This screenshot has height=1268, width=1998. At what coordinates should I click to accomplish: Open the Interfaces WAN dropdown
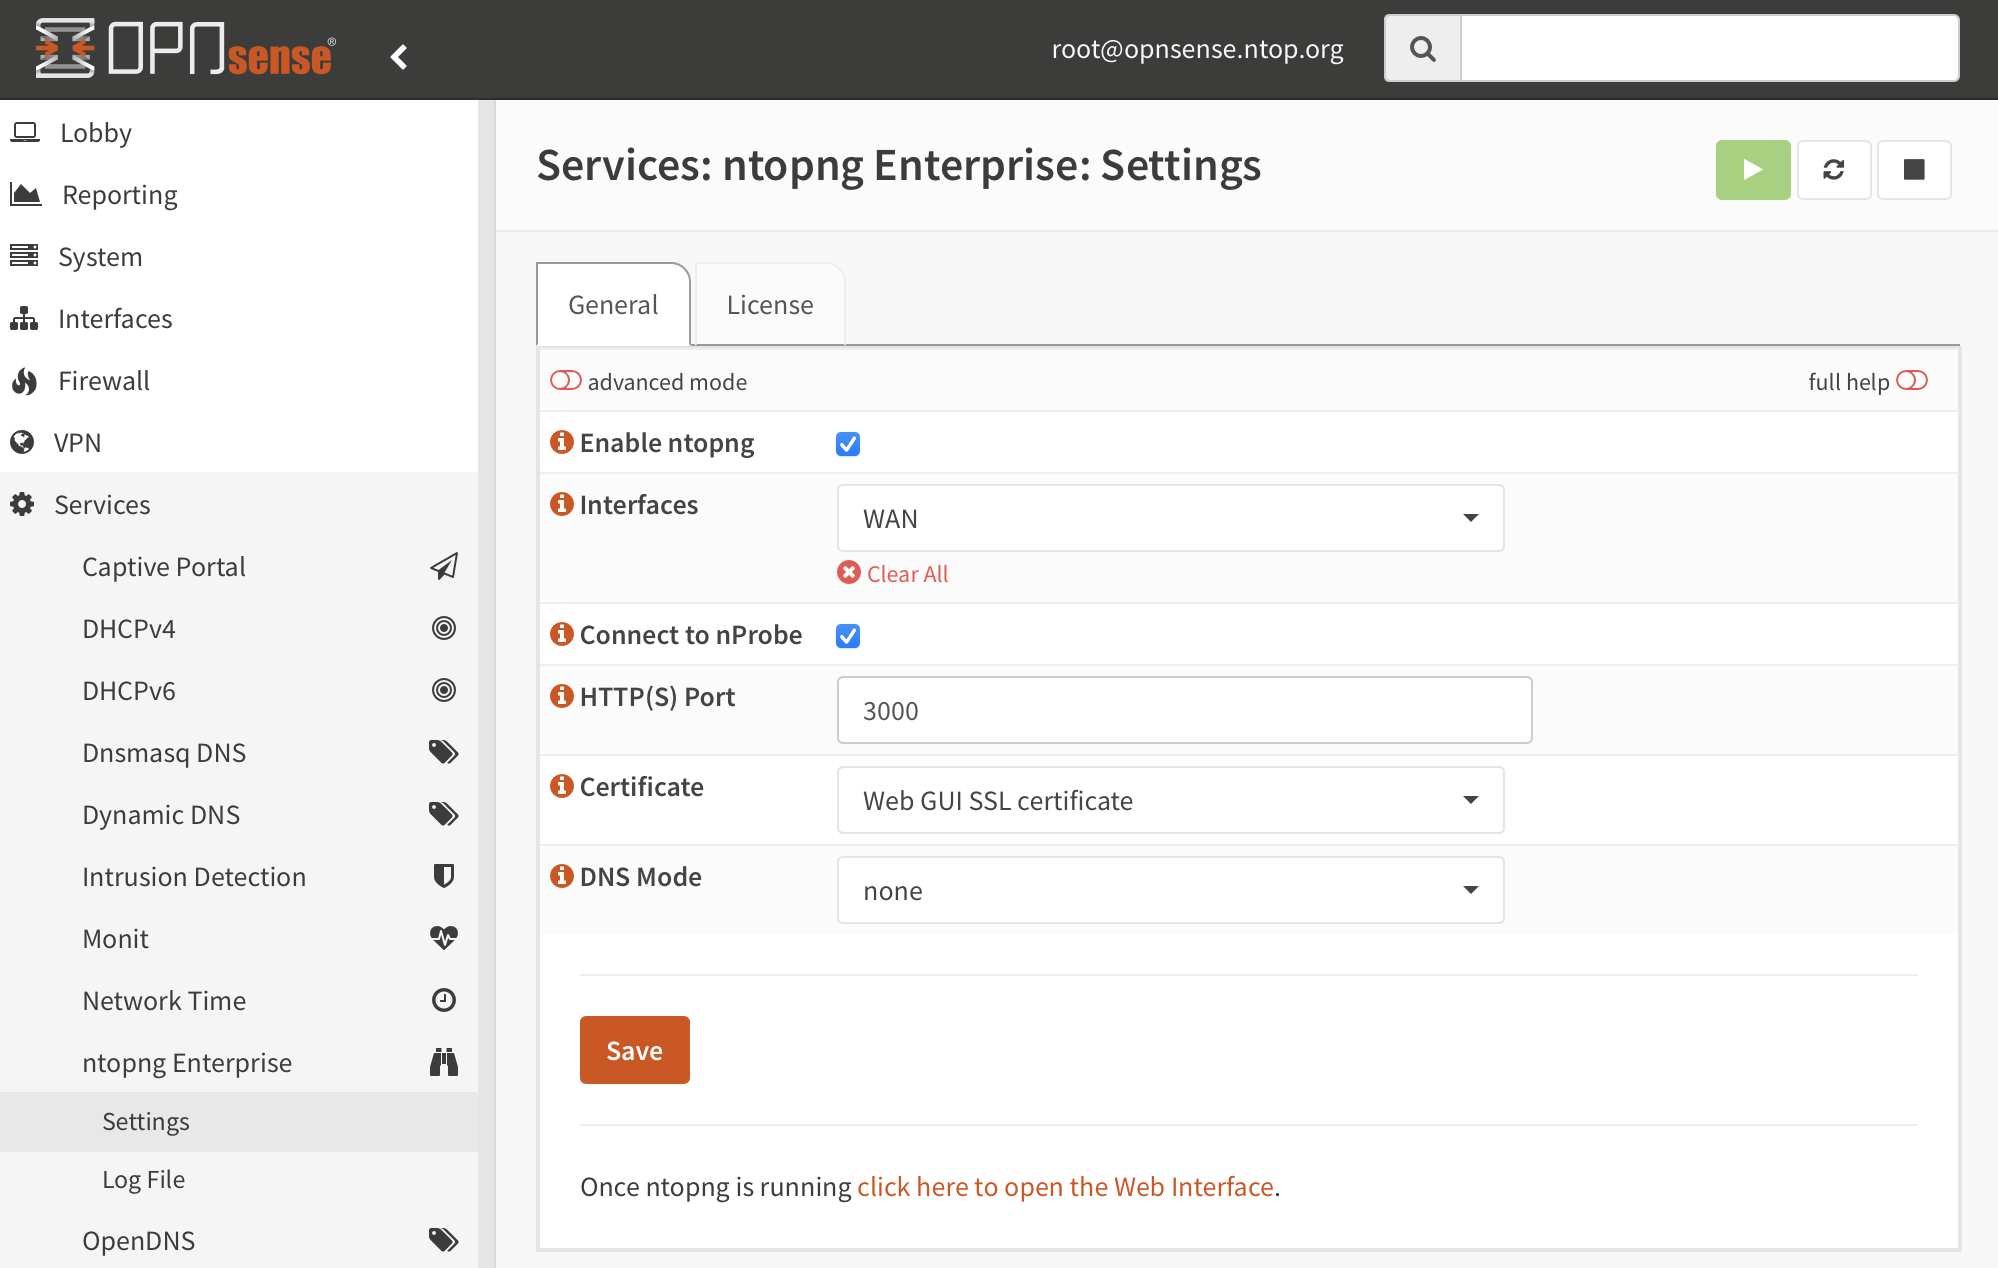(1170, 518)
